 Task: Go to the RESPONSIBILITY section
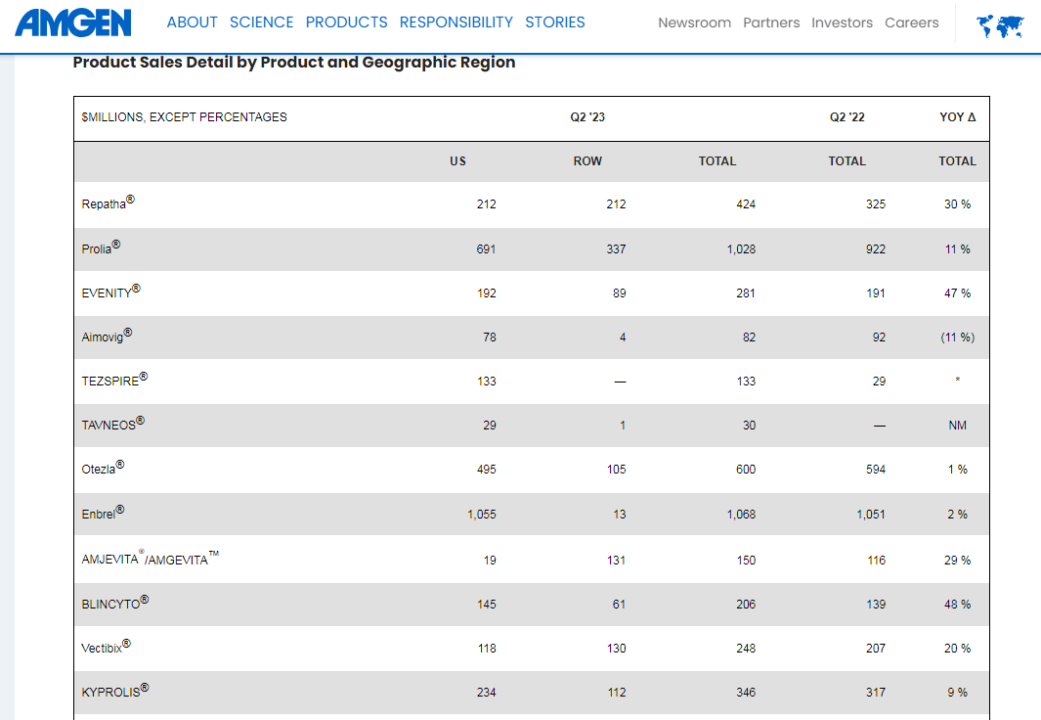coord(456,22)
